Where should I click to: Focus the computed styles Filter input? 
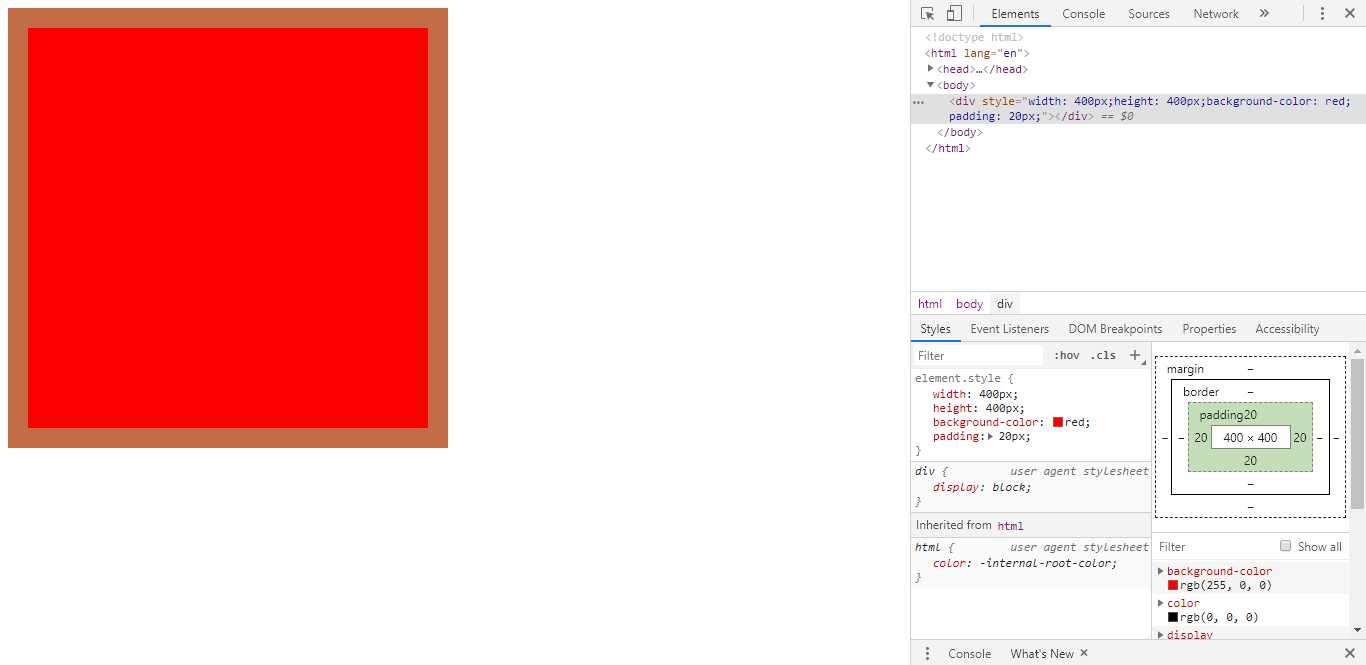coord(1215,547)
